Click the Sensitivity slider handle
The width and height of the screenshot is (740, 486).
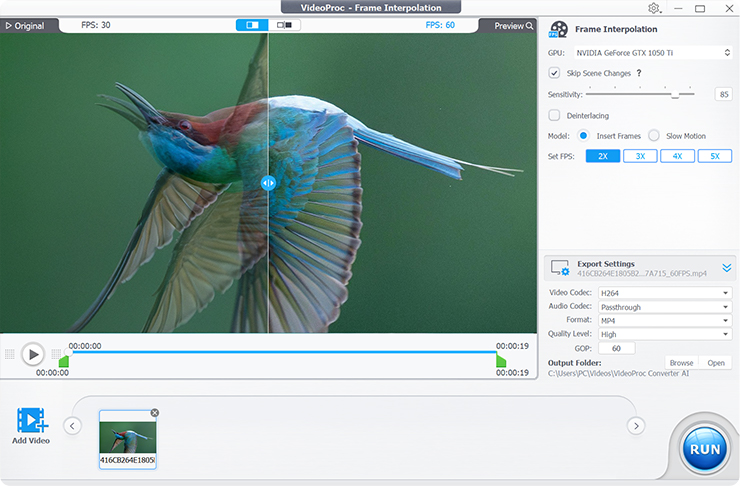click(677, 94)
